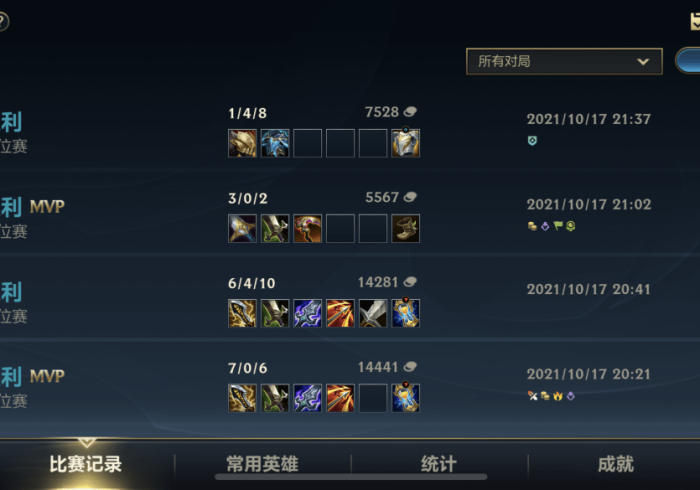Screen dimensions: 700x490
Task: Click the crossed swords badge under the 20:21 match
Action: click(x=533, y=395)
